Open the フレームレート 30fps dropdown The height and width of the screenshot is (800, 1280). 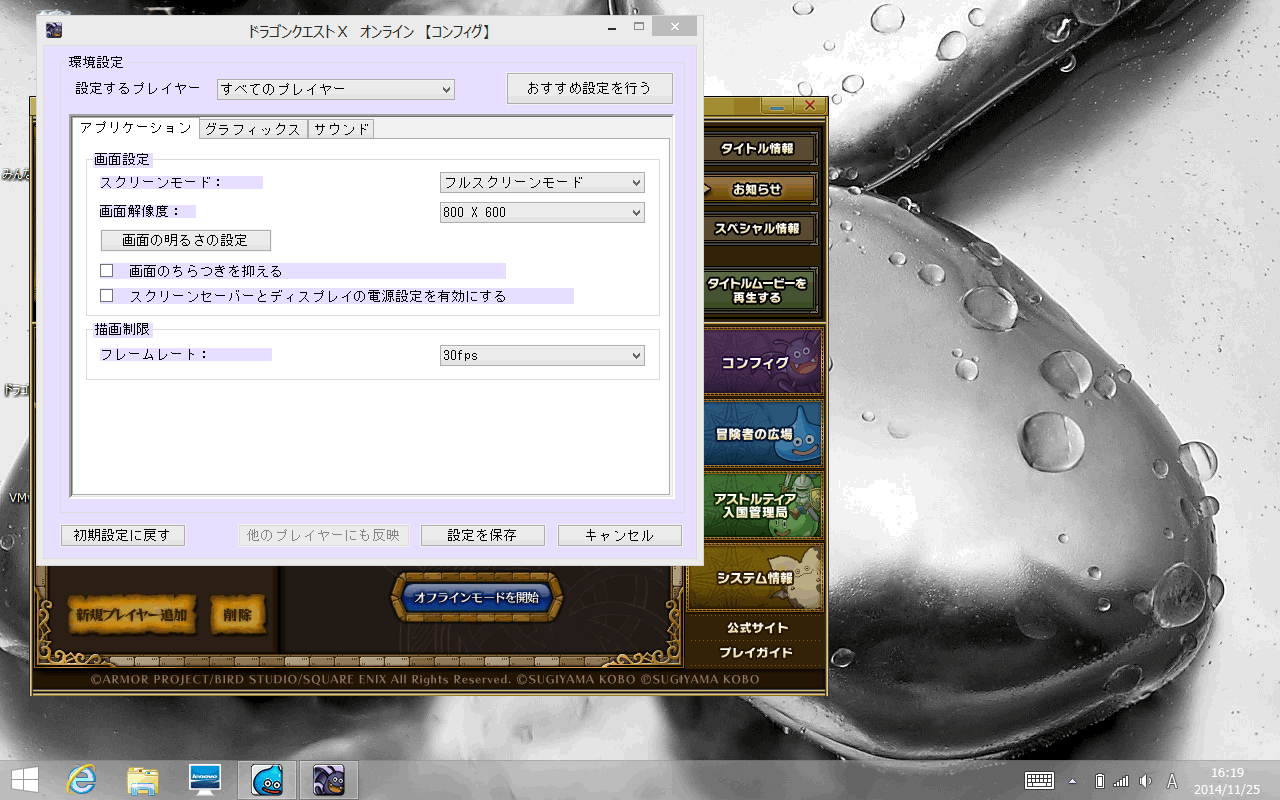pyautogui.click(x=542, y=356)
